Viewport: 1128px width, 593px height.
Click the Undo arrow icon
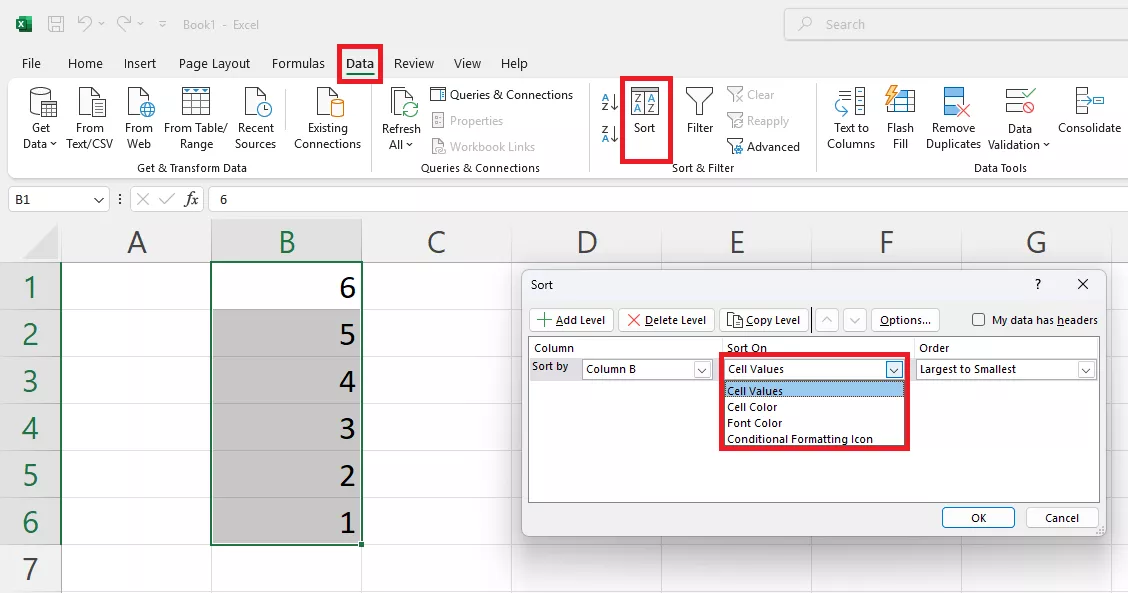tap(85, 24)
